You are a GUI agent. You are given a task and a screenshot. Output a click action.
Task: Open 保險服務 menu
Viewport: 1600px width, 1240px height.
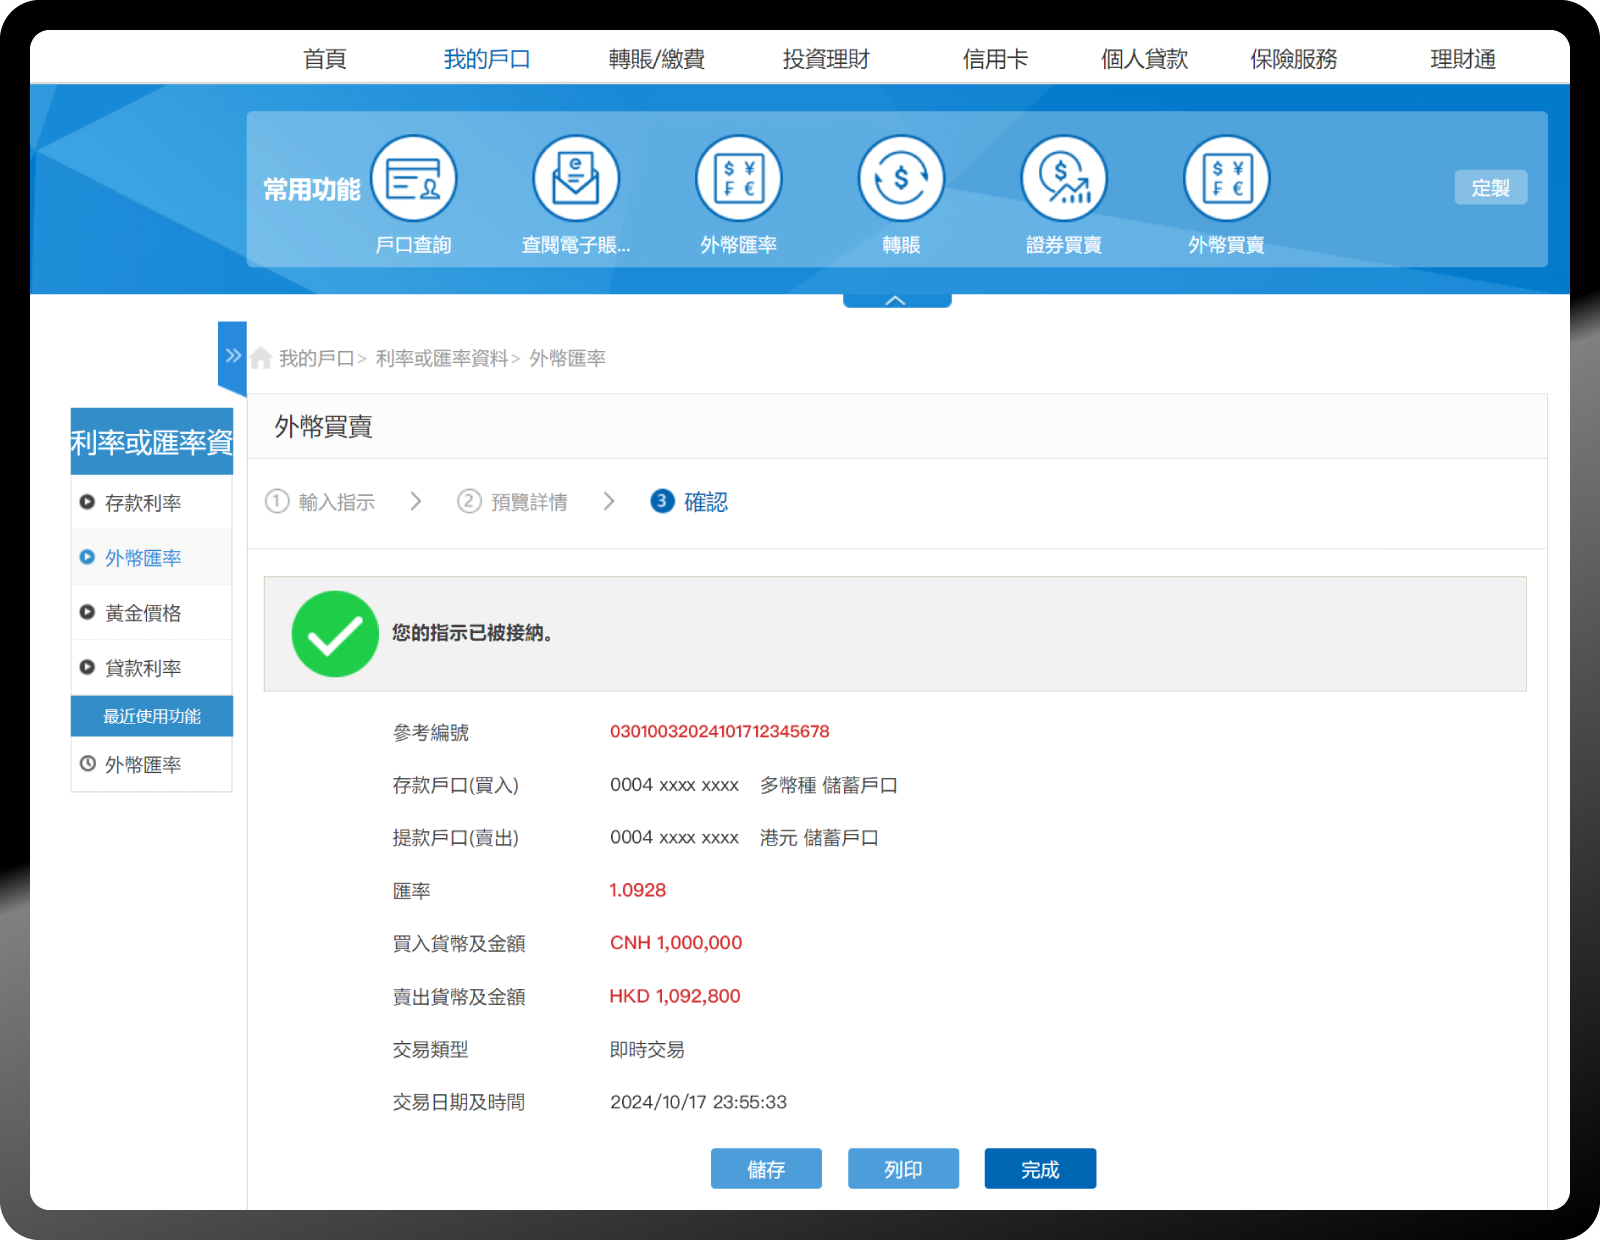point(1294,59)
